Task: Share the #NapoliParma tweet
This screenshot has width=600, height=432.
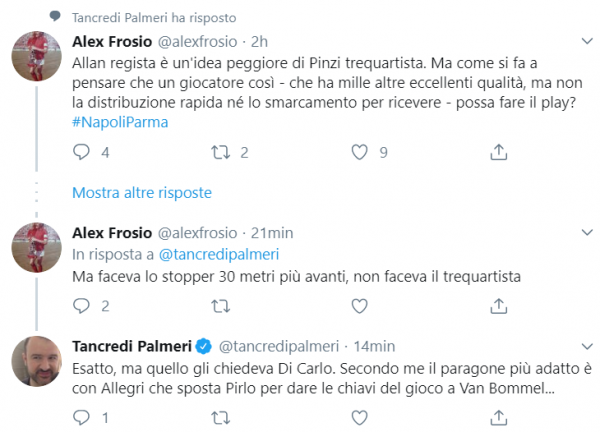Action: point(498,153)
